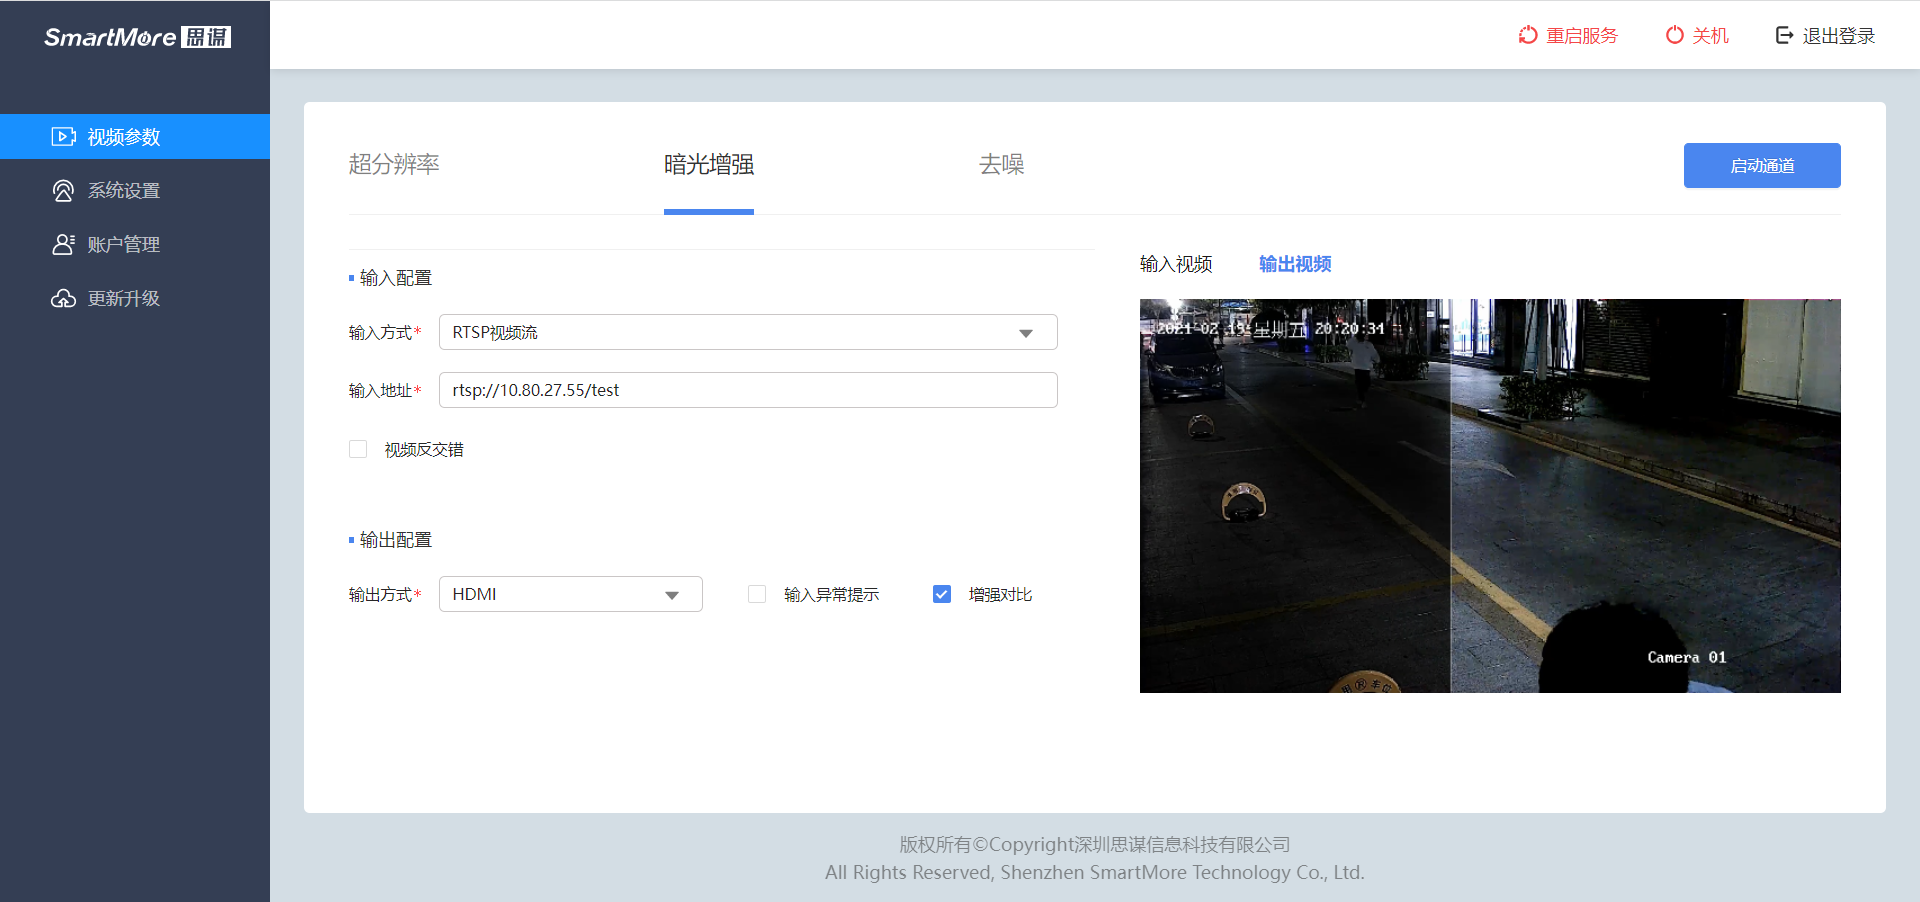Click the system settings icon in sidebar

point(63,191)
